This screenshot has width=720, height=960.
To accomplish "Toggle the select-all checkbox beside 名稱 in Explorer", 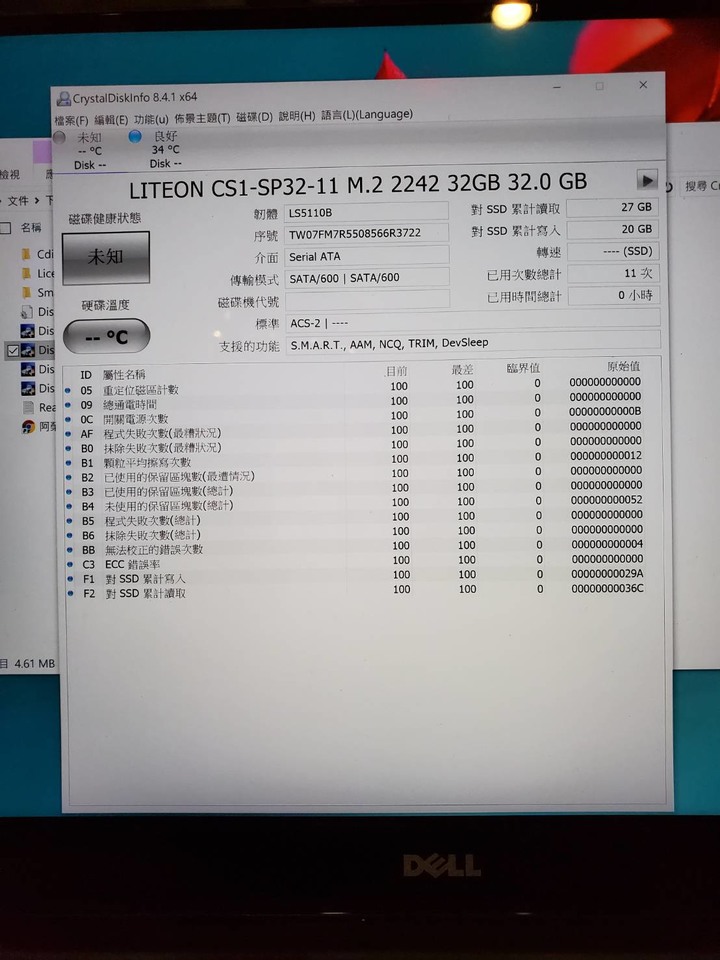I will (6, 228).
